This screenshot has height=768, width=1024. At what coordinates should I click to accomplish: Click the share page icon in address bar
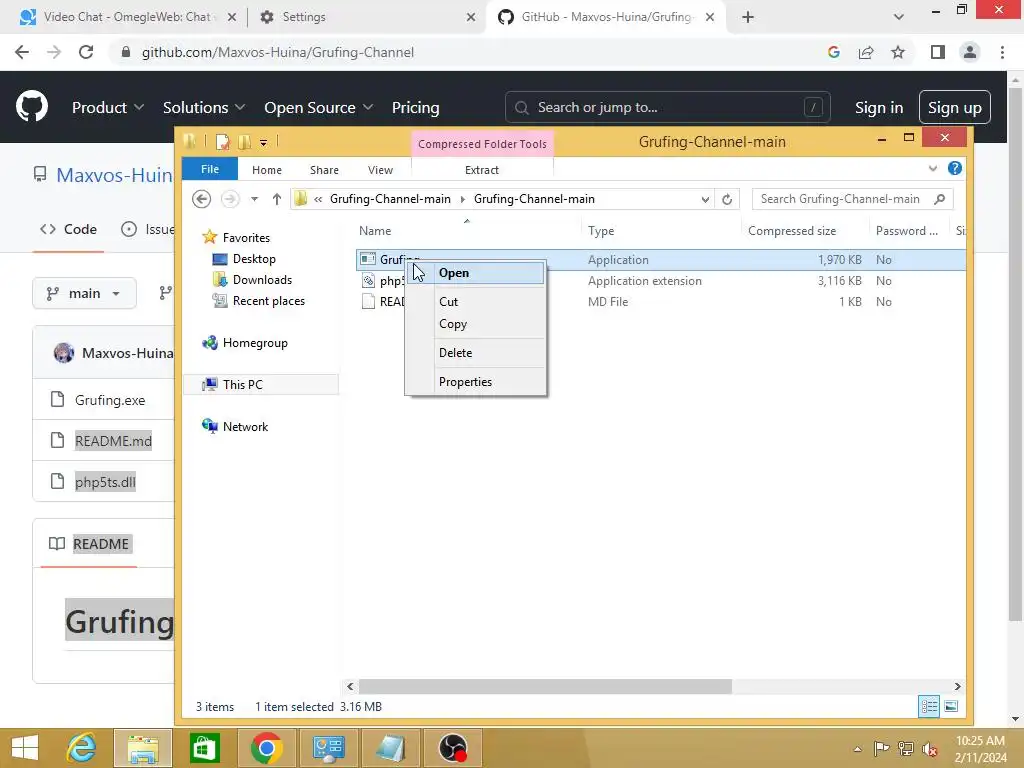coord(866,52)
